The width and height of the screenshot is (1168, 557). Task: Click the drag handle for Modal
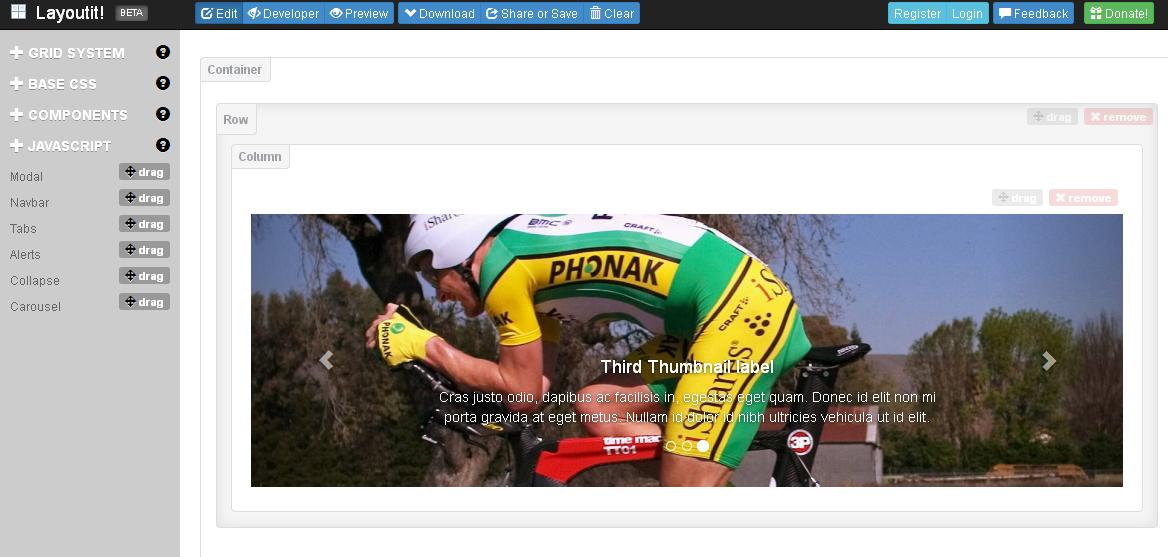pyautogui.click(x=145, y=172)
